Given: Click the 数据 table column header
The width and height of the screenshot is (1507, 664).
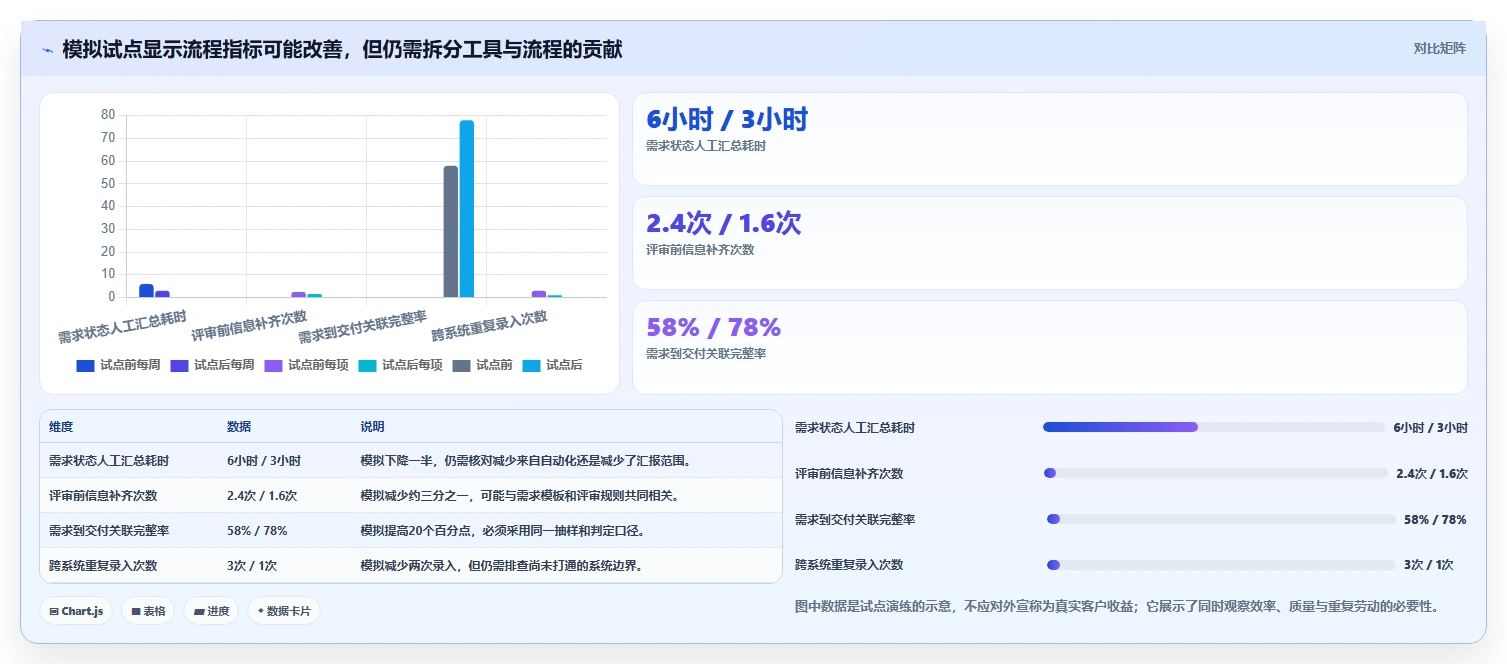Looking at the screenshot, I should click(239, 427).
